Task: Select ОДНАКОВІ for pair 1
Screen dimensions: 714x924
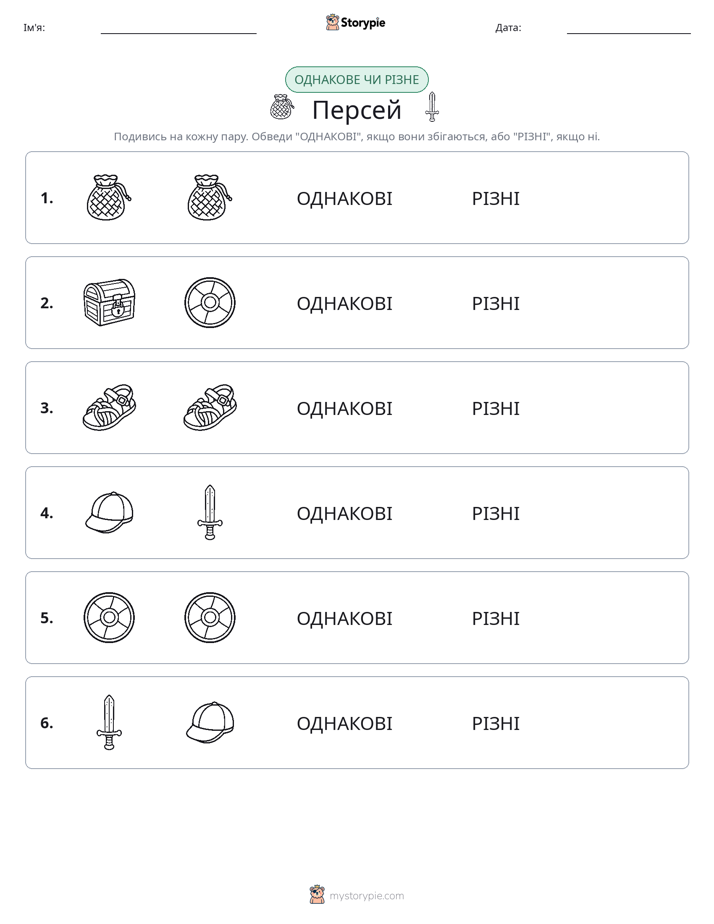Action: pos(344,199)
